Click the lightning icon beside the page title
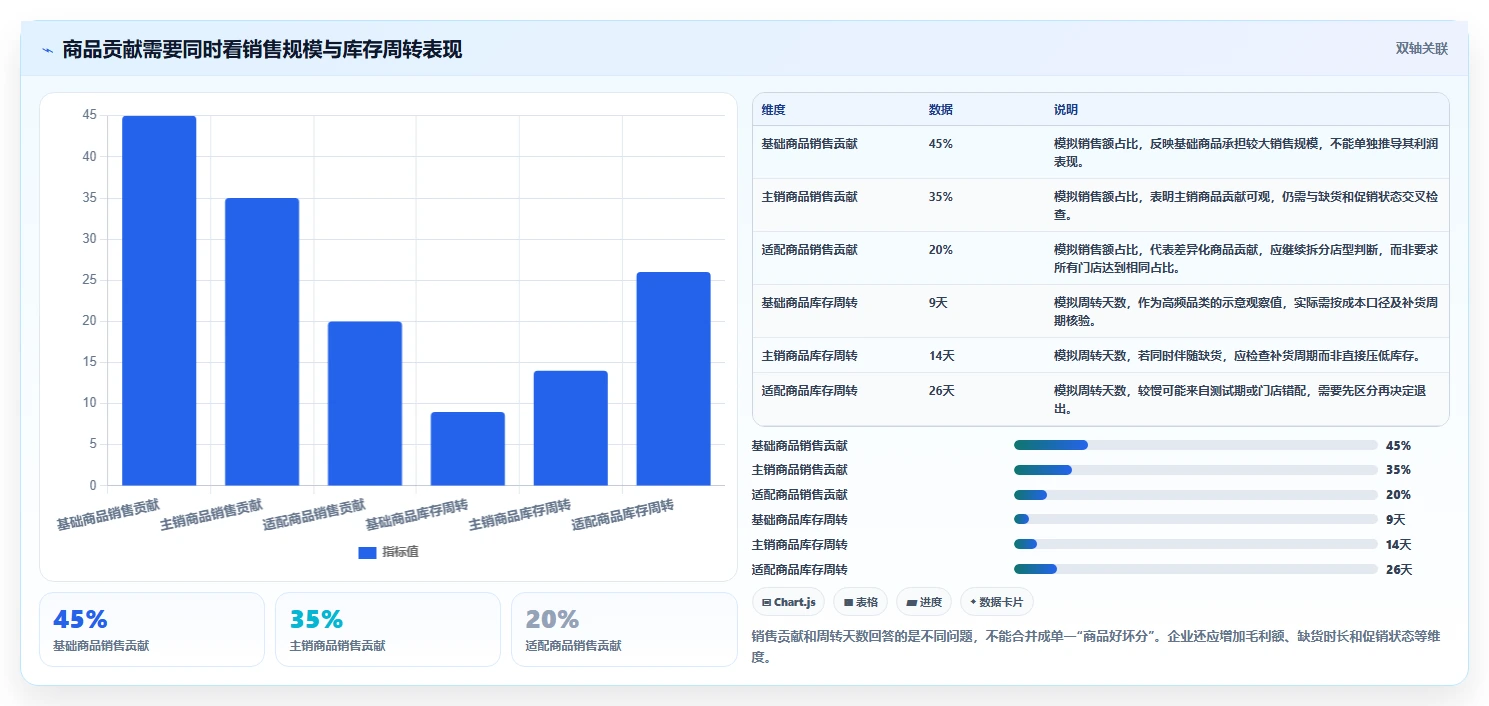Screen dimensions: 1489x706 48,50
